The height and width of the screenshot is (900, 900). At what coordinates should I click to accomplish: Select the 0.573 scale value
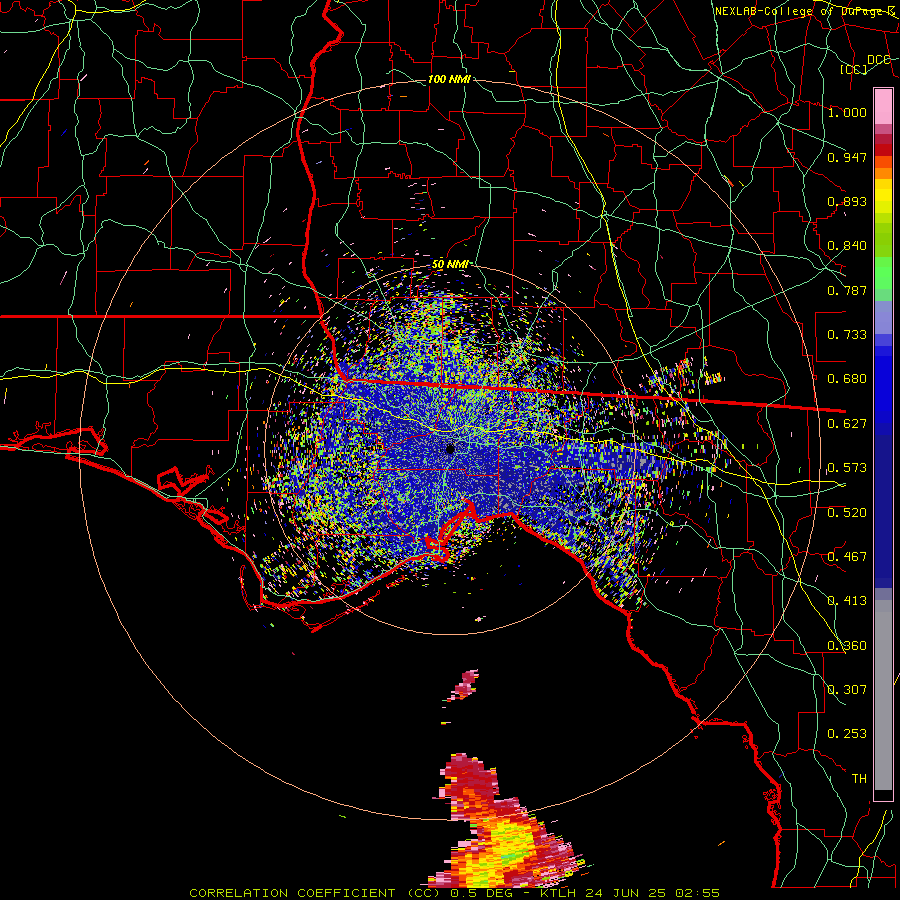tap(847, 468)
